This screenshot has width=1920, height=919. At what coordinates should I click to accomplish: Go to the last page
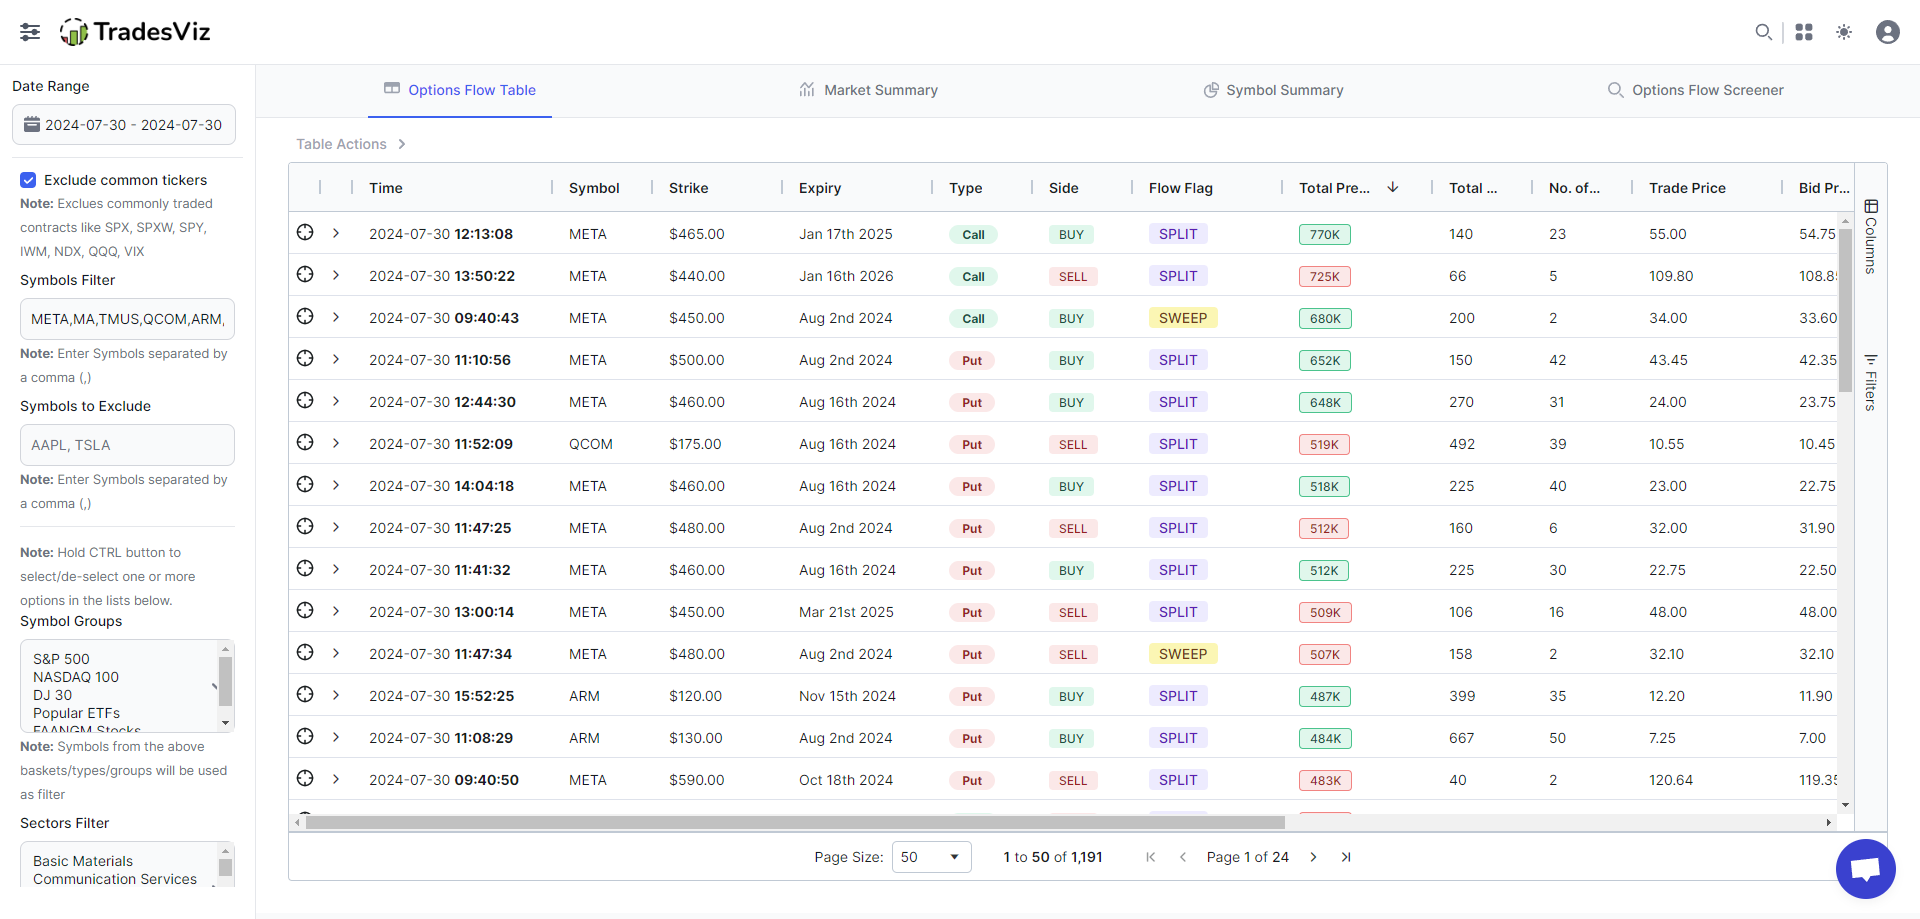(x=1346, y=857)
